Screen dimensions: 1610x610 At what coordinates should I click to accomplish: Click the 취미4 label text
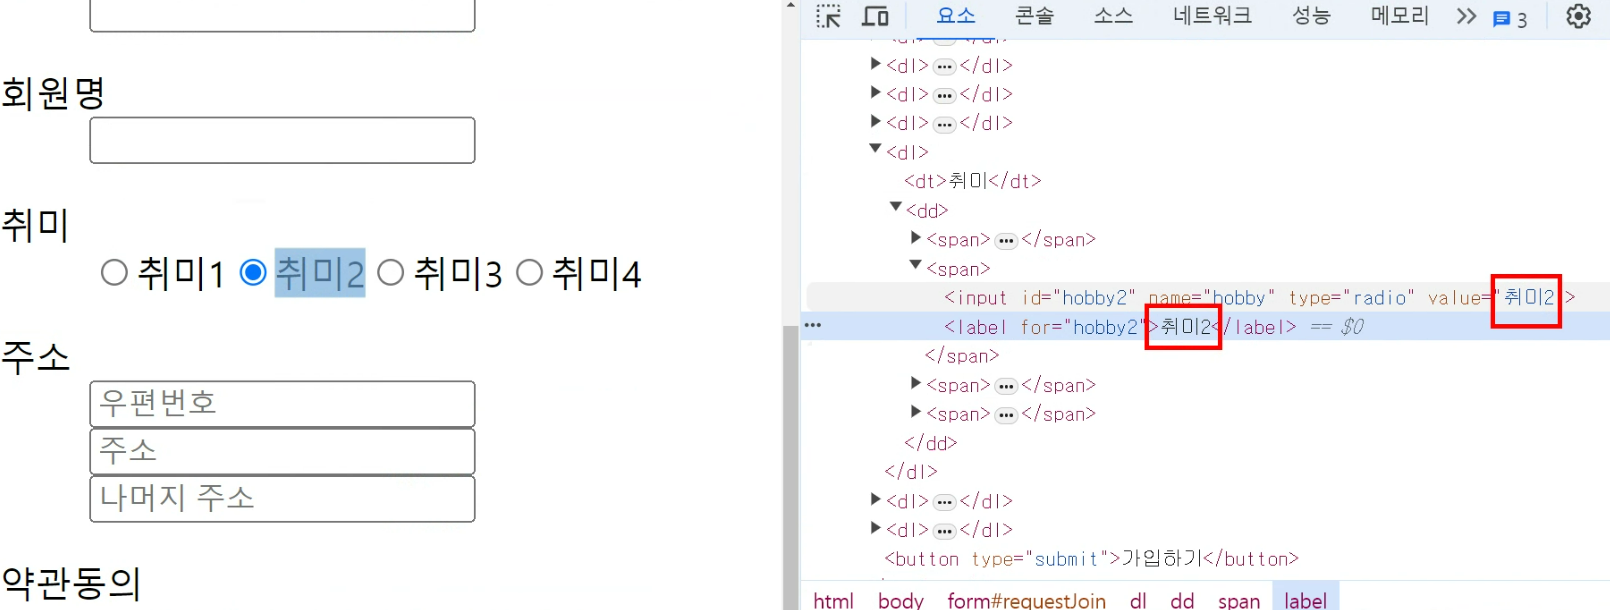click(x=597, y=273)
